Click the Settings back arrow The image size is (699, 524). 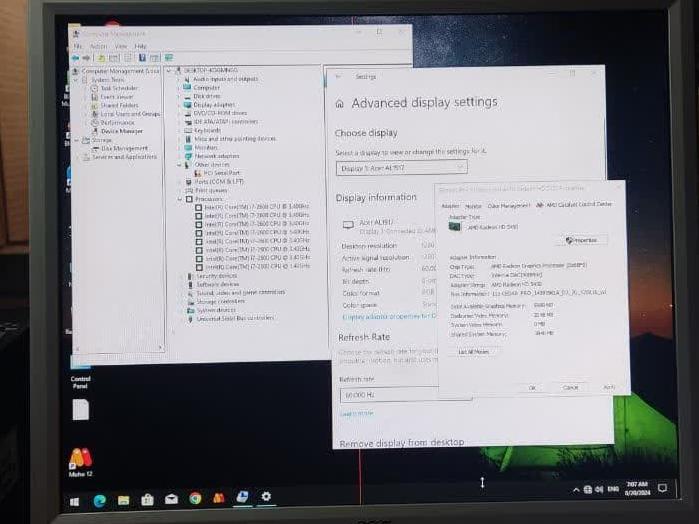coord(338,77)
